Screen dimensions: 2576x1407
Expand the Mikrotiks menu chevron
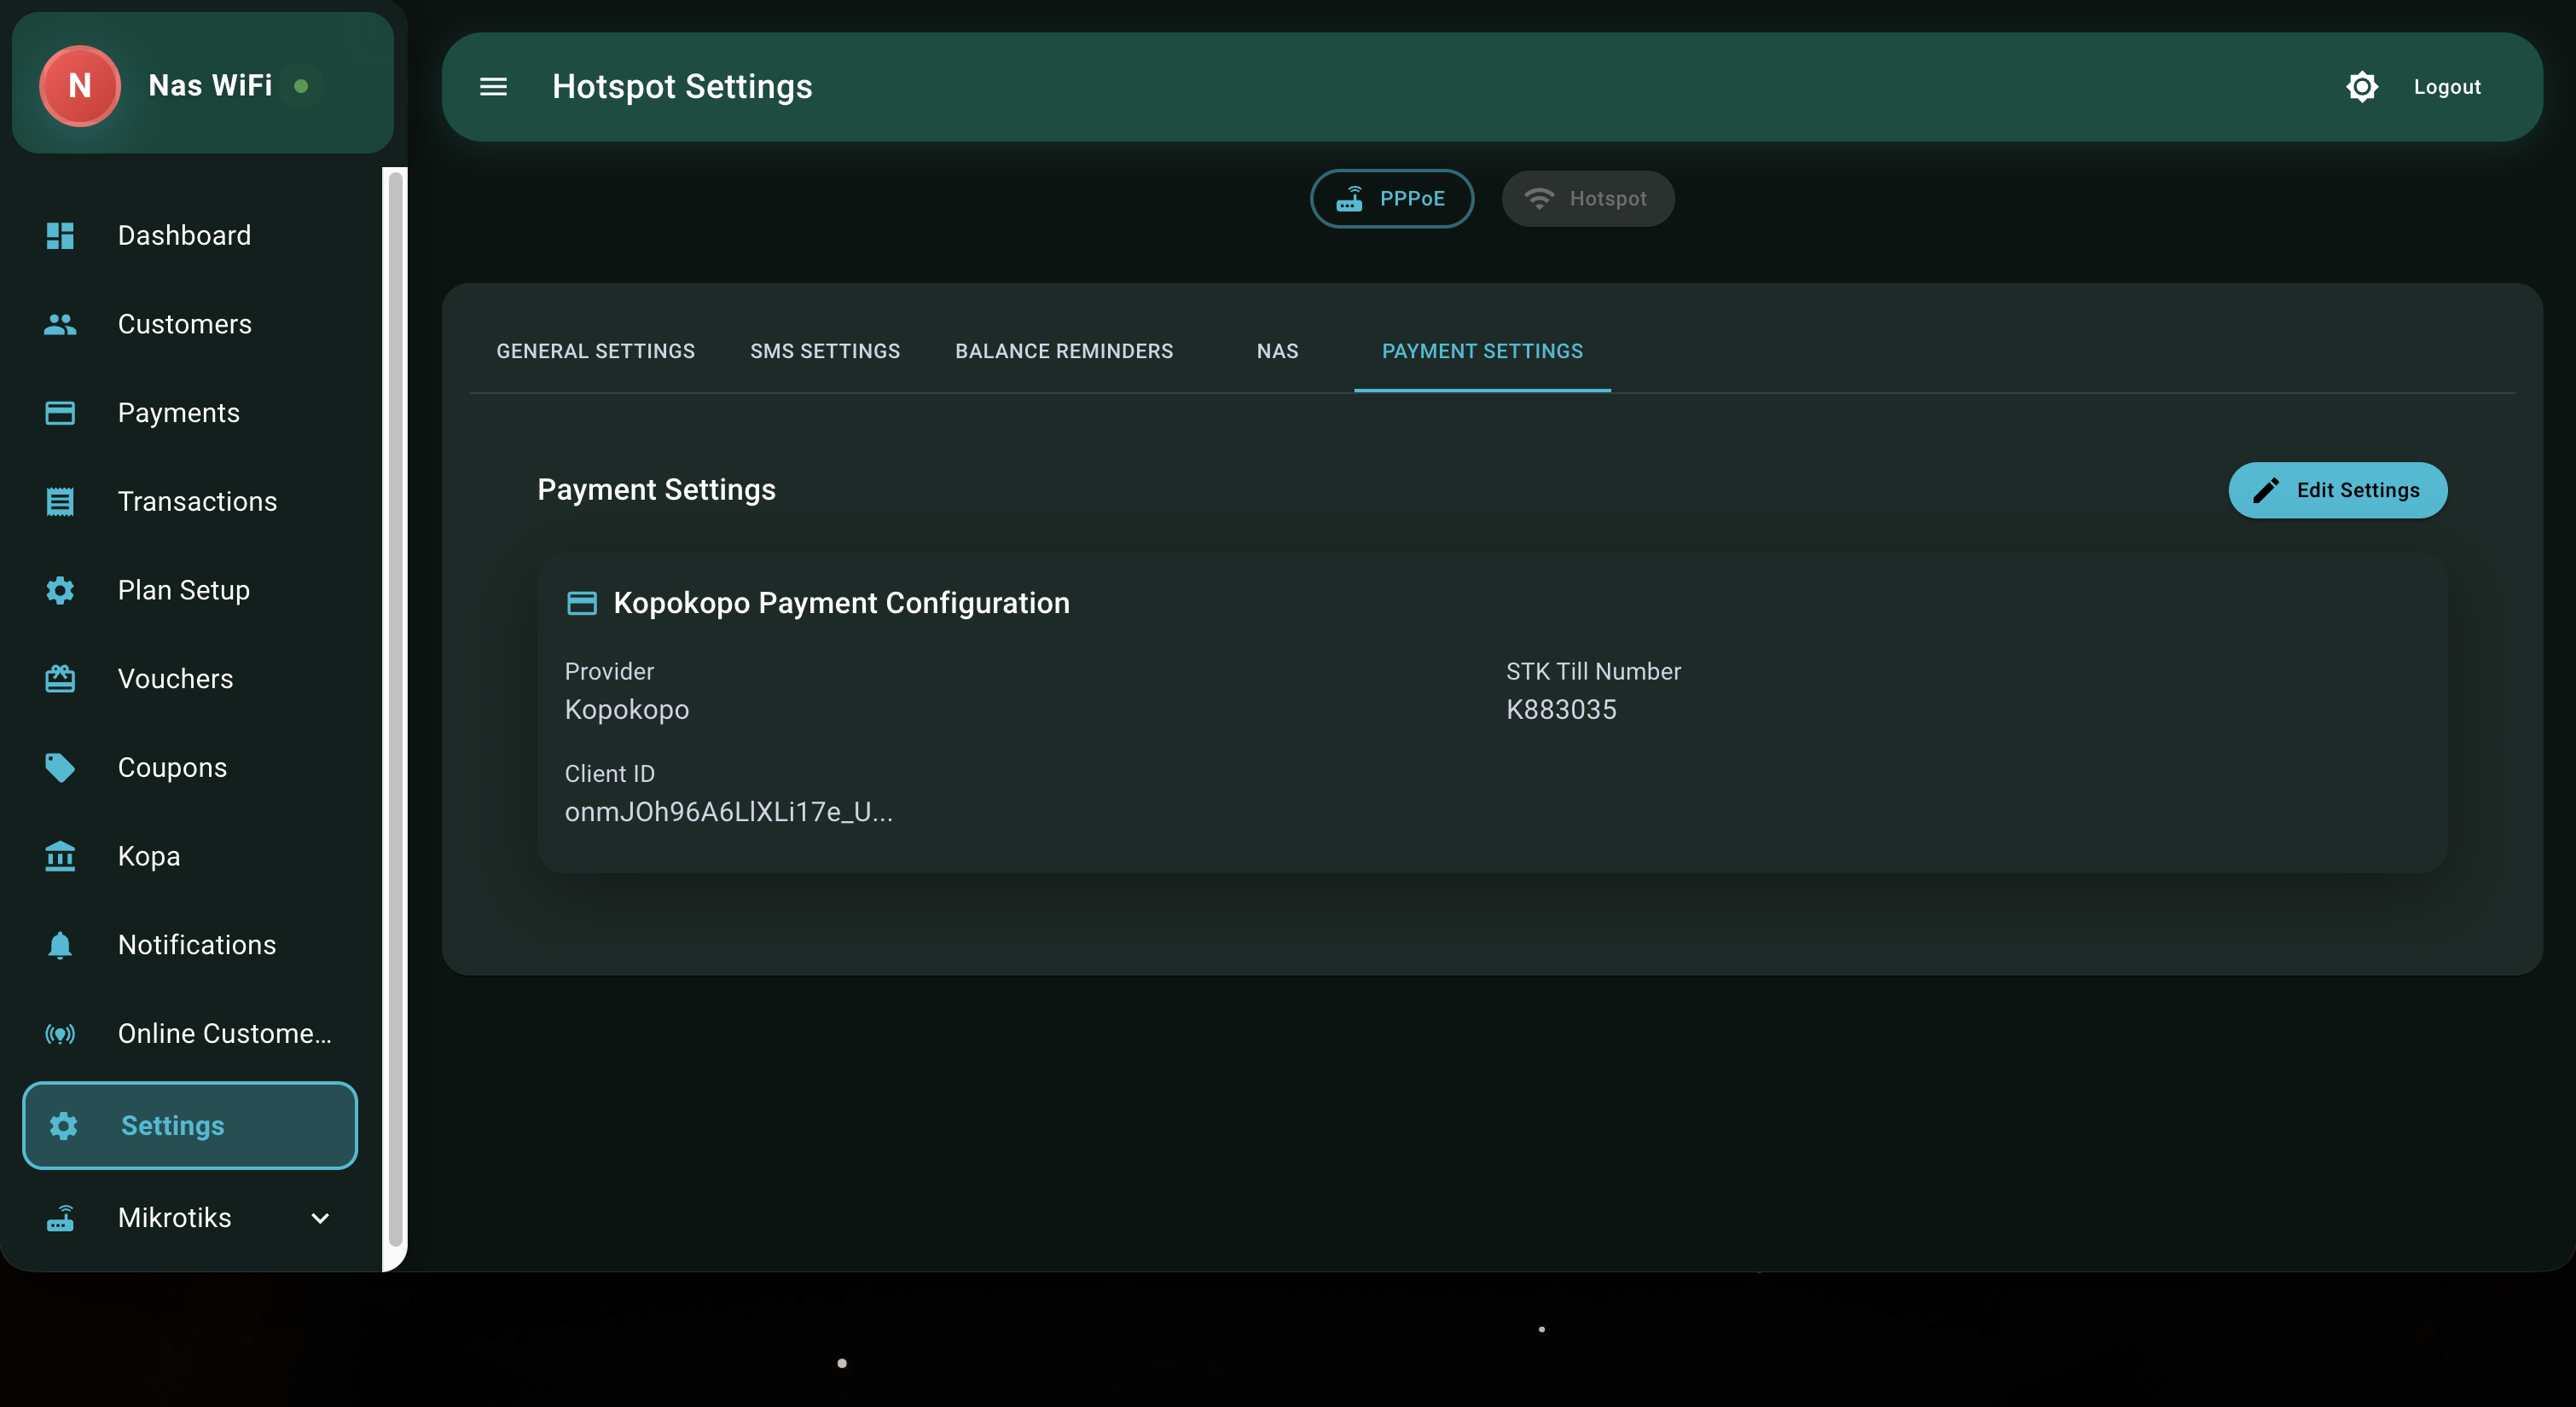click(x=319, y=1218)
